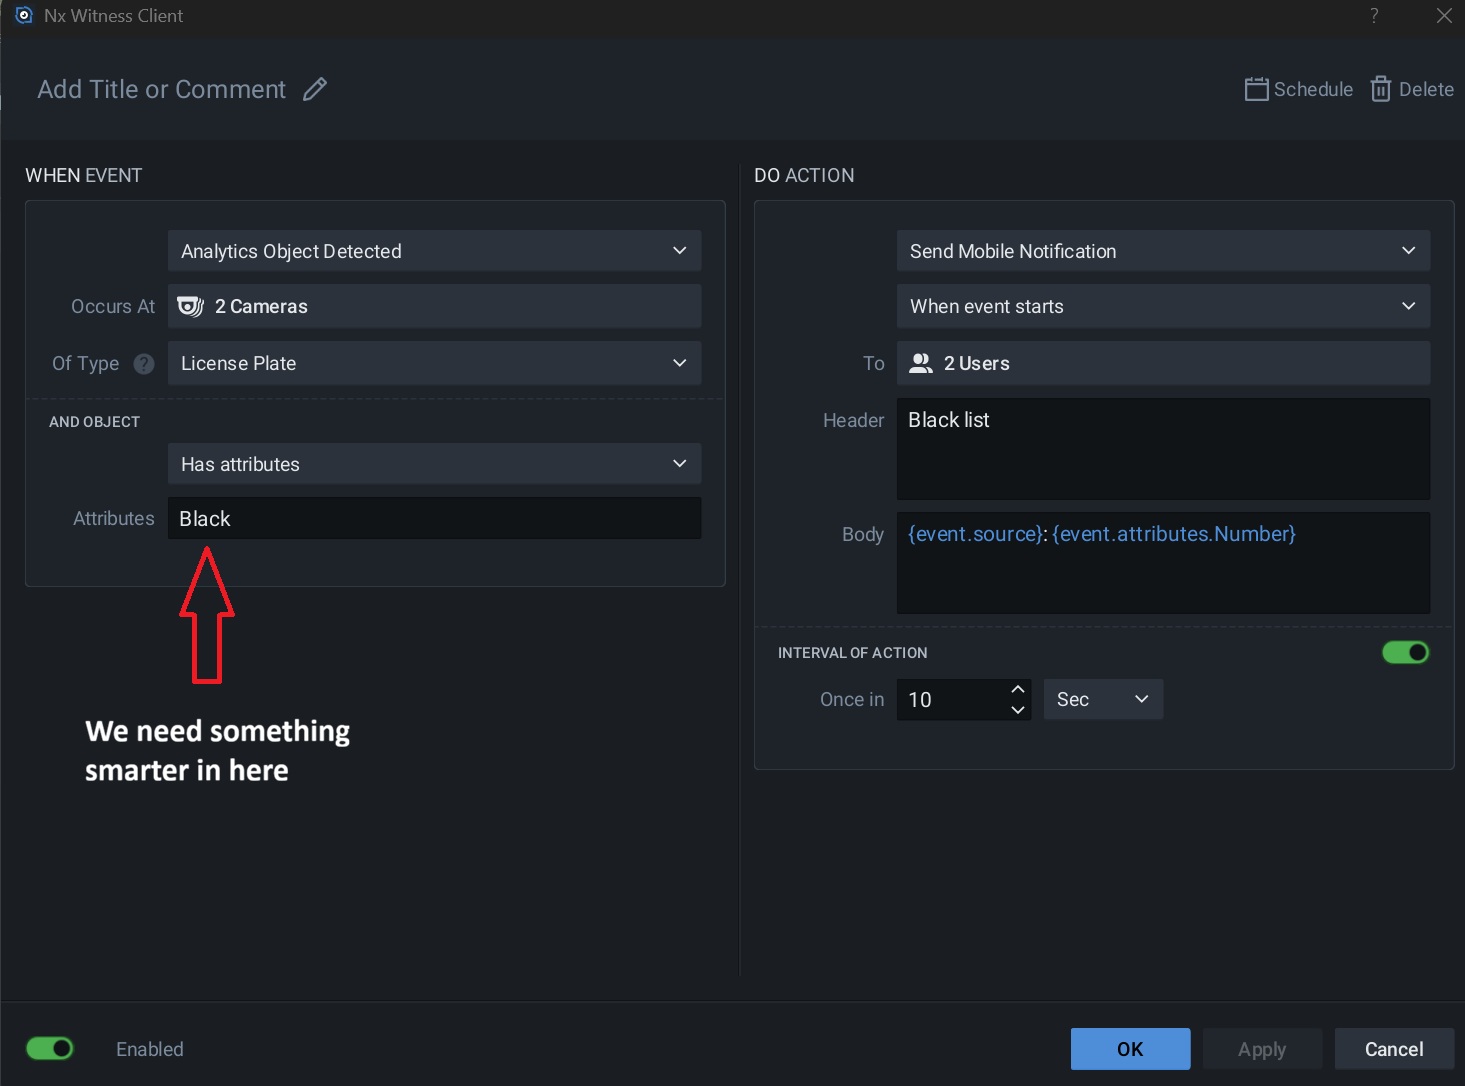This screenshot has width=1465, height=1086.
Task: Toggle the rule Enabled switch
Action: [50, 1048]
